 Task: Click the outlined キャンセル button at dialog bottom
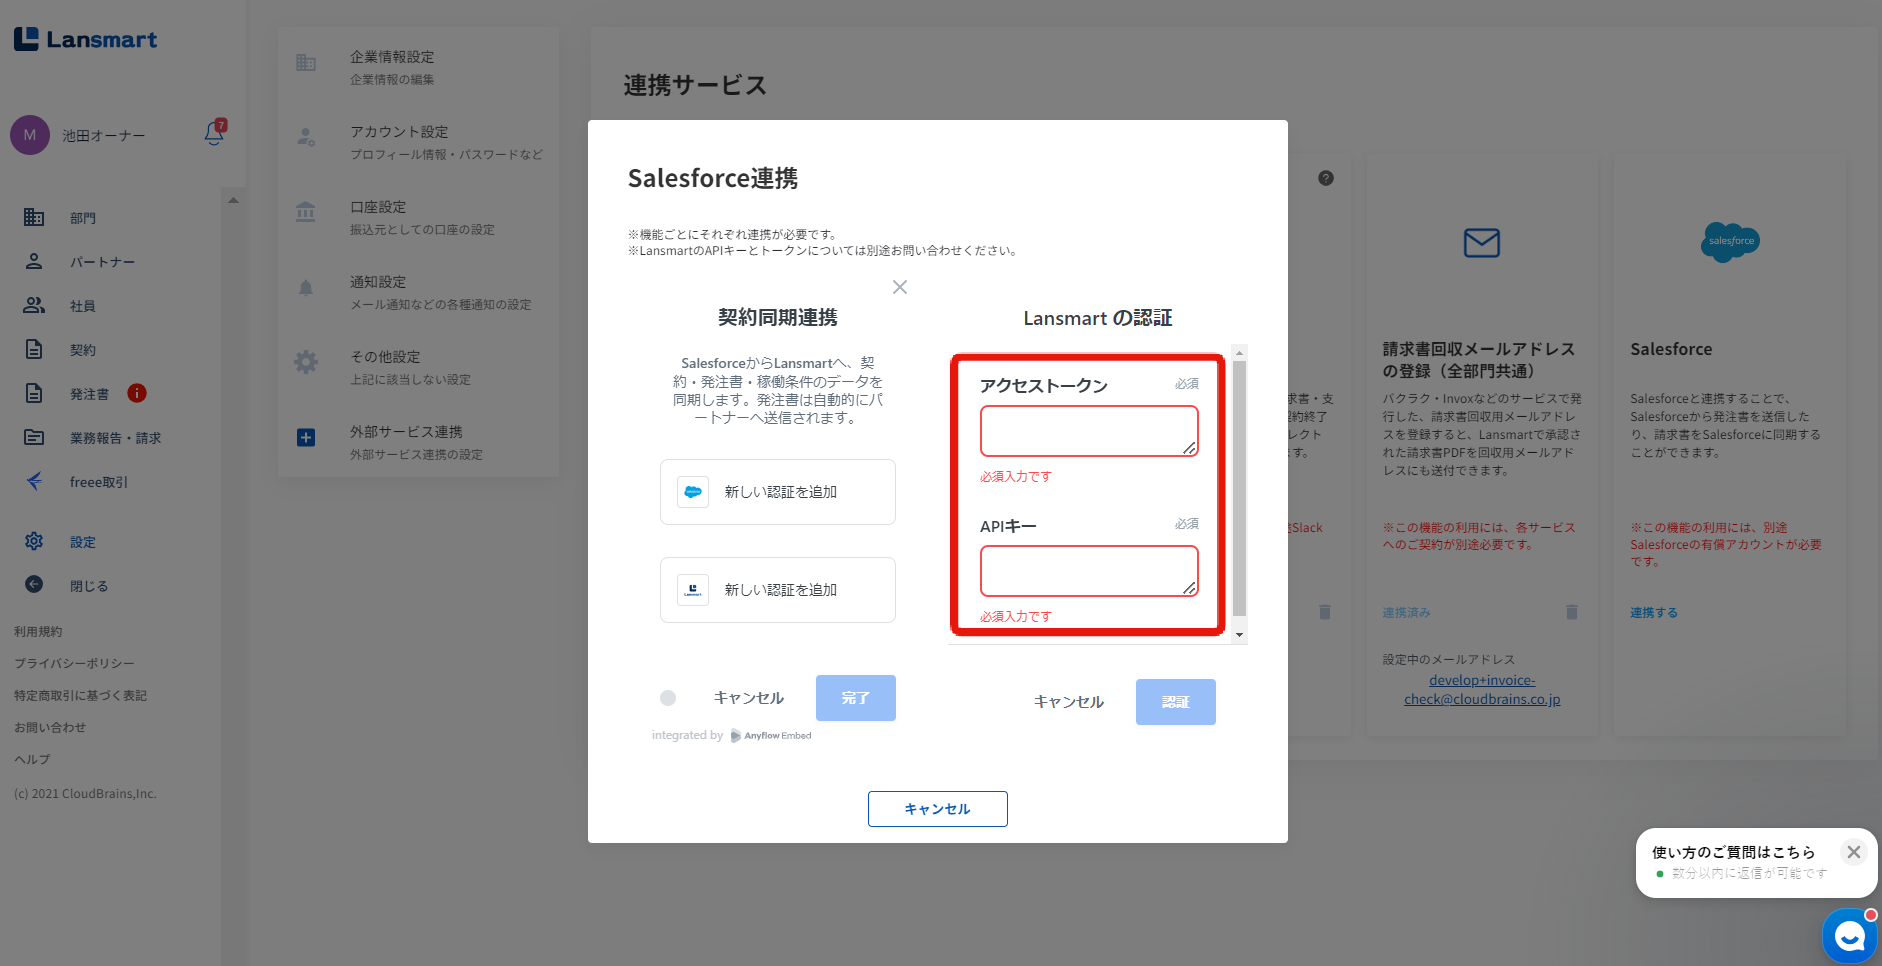click(938, 809)
